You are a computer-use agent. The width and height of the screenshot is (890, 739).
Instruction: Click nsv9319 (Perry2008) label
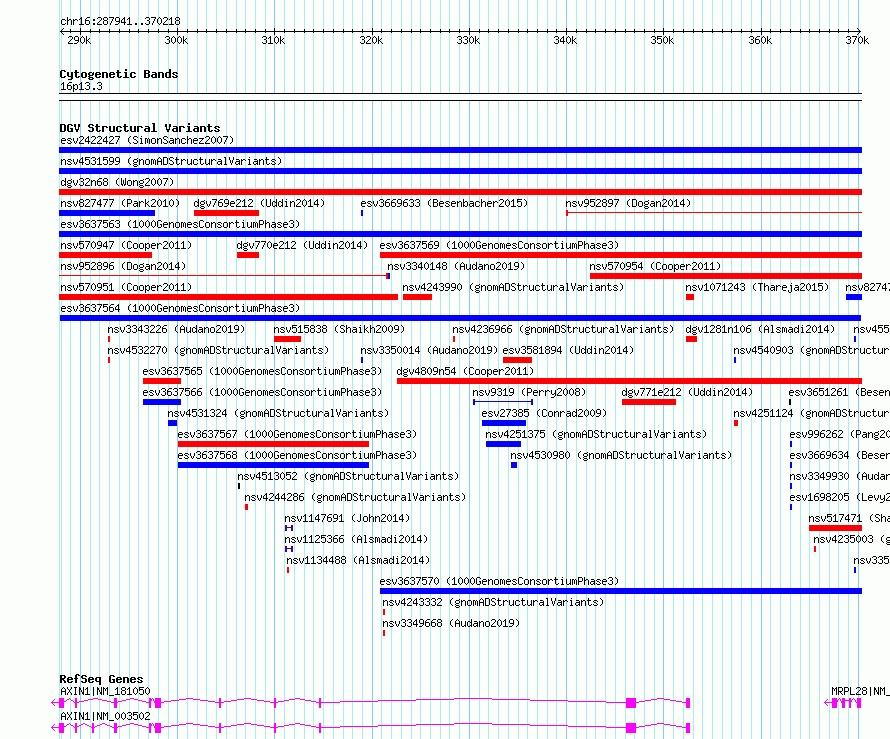click(x=529, y=392)
